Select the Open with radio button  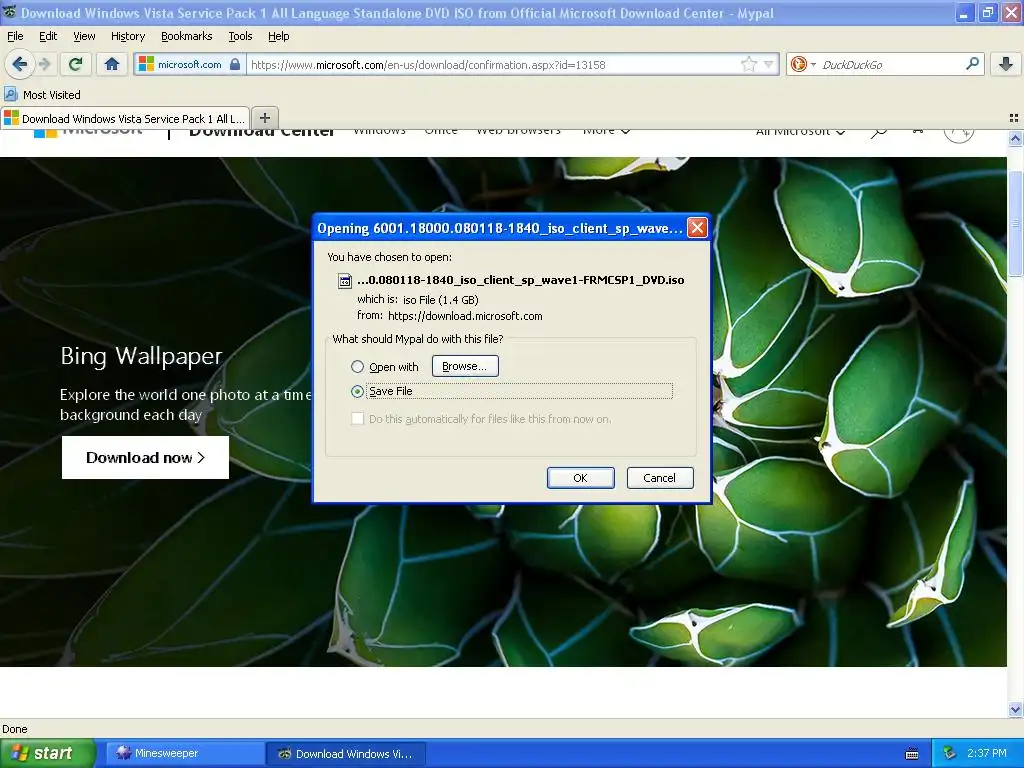coord(357,366)
